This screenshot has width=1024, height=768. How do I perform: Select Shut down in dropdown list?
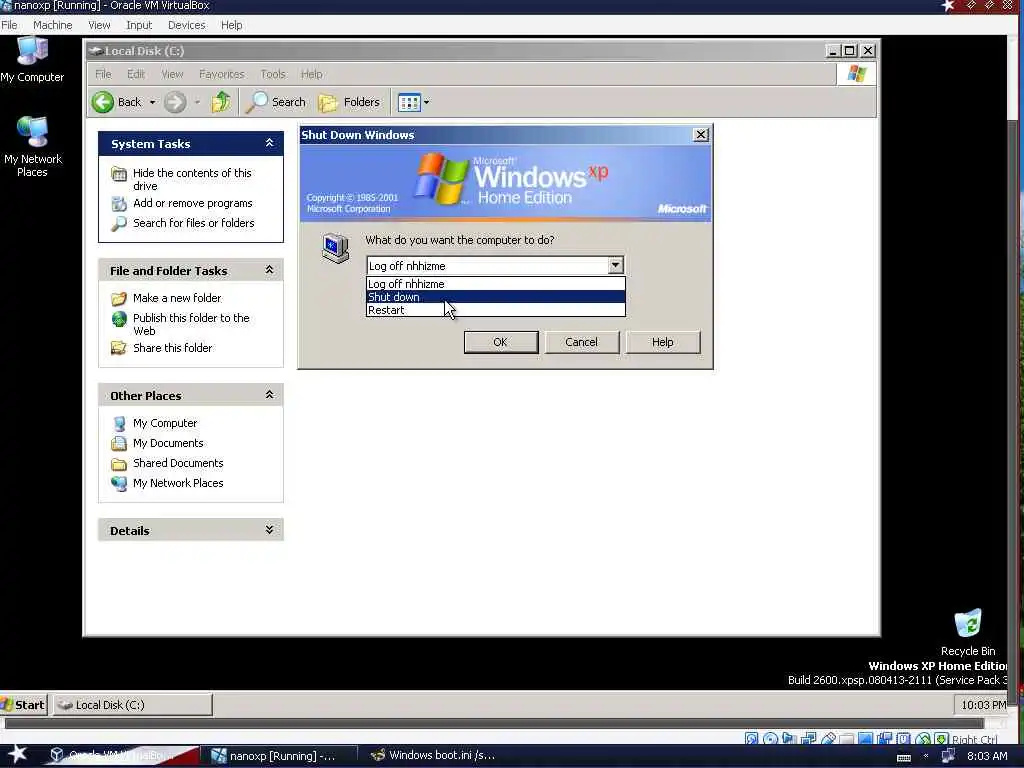click(496, 297)
